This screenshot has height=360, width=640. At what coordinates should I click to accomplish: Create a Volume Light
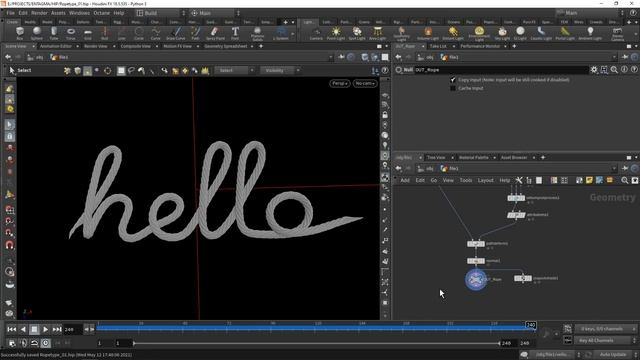point(428,33)
